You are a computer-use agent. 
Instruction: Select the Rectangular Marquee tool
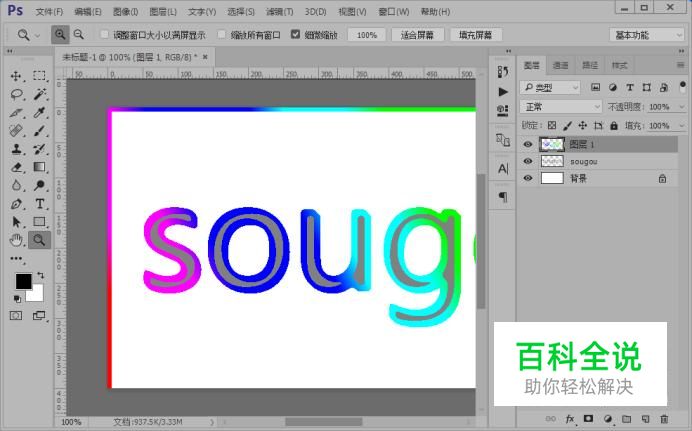(x=39, y=76)
